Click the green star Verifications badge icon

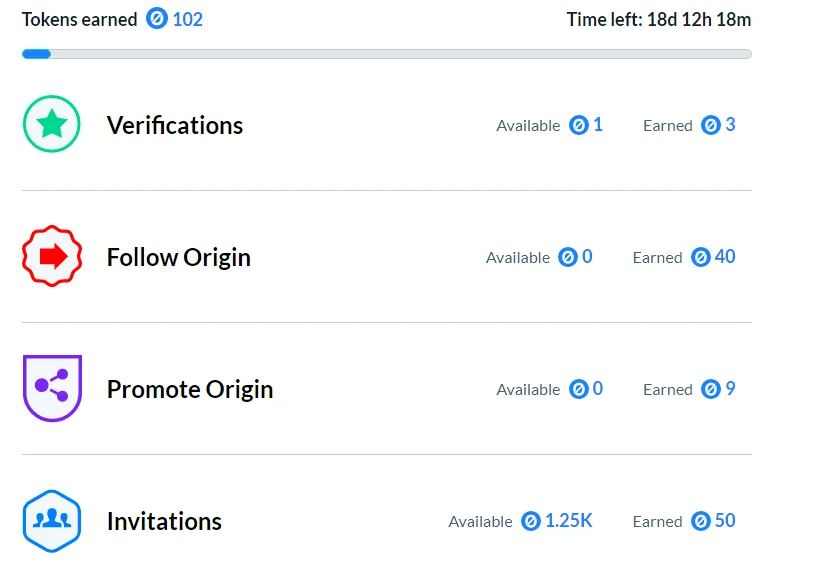[51, 124]
